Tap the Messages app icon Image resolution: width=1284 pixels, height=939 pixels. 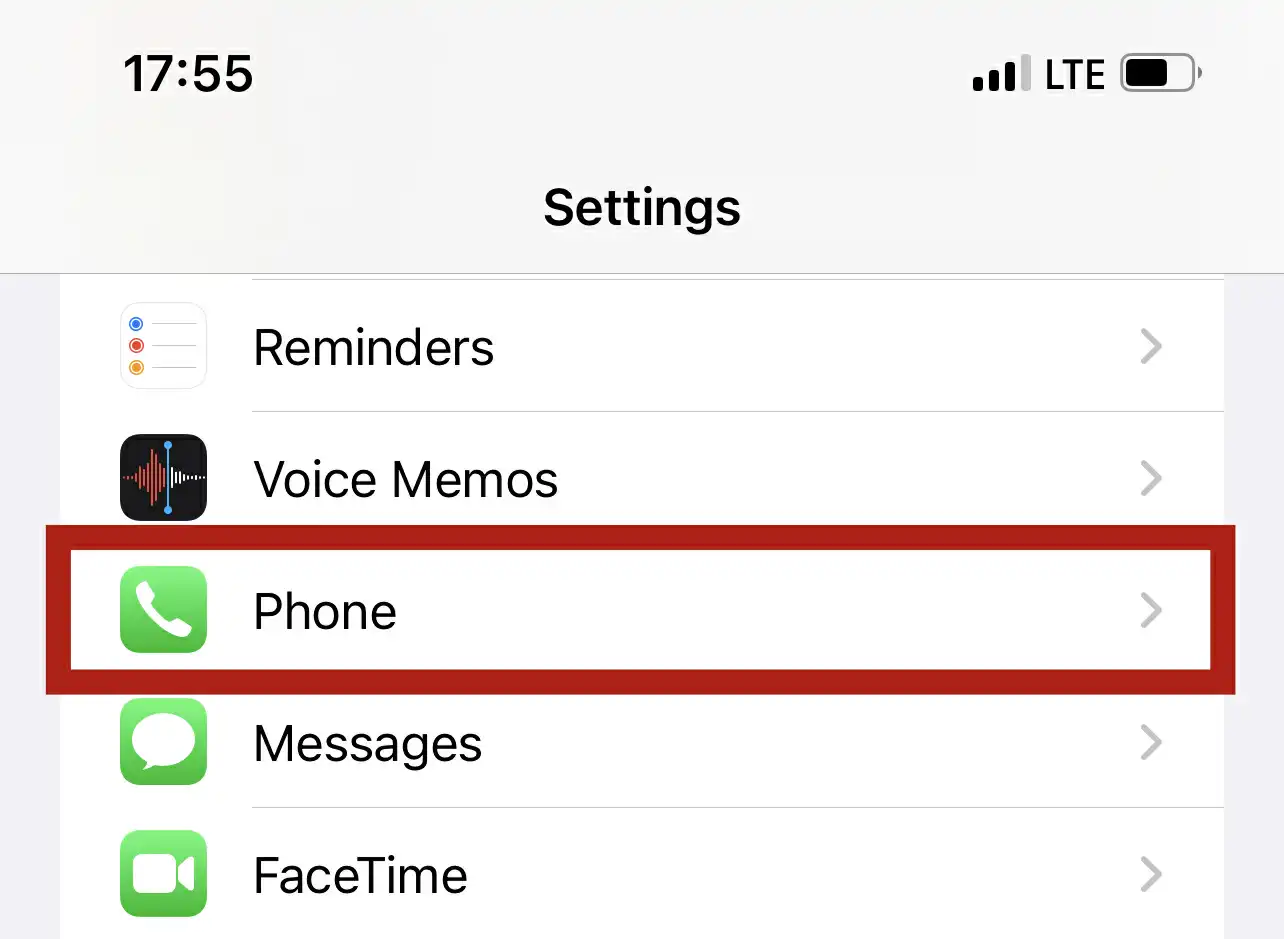coord(163,742)
